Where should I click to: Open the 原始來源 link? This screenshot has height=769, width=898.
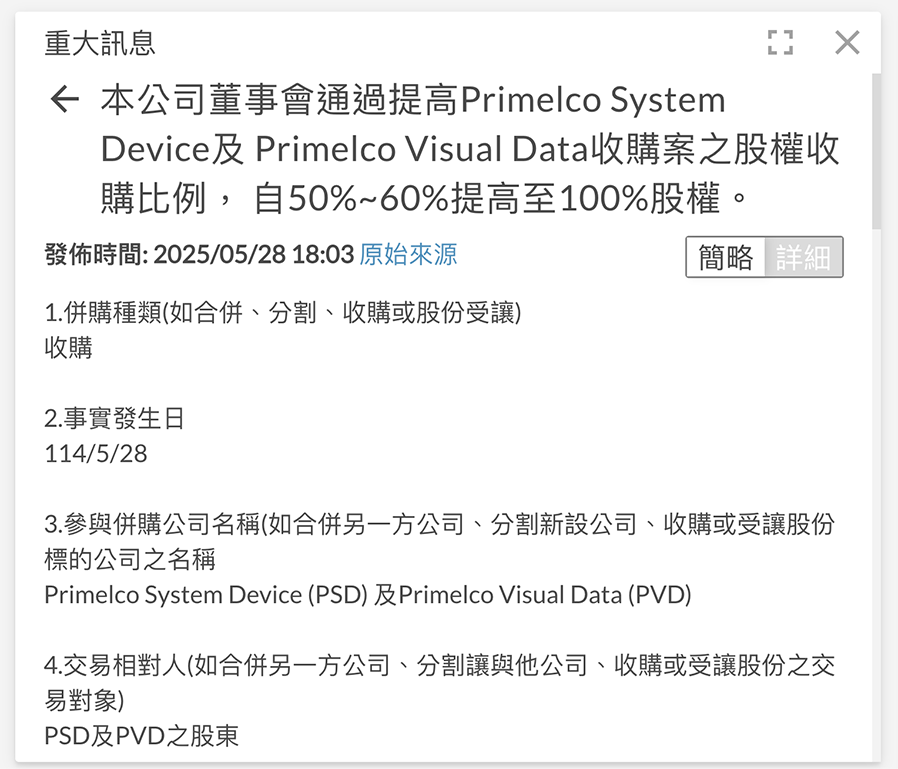click(408, 255)
